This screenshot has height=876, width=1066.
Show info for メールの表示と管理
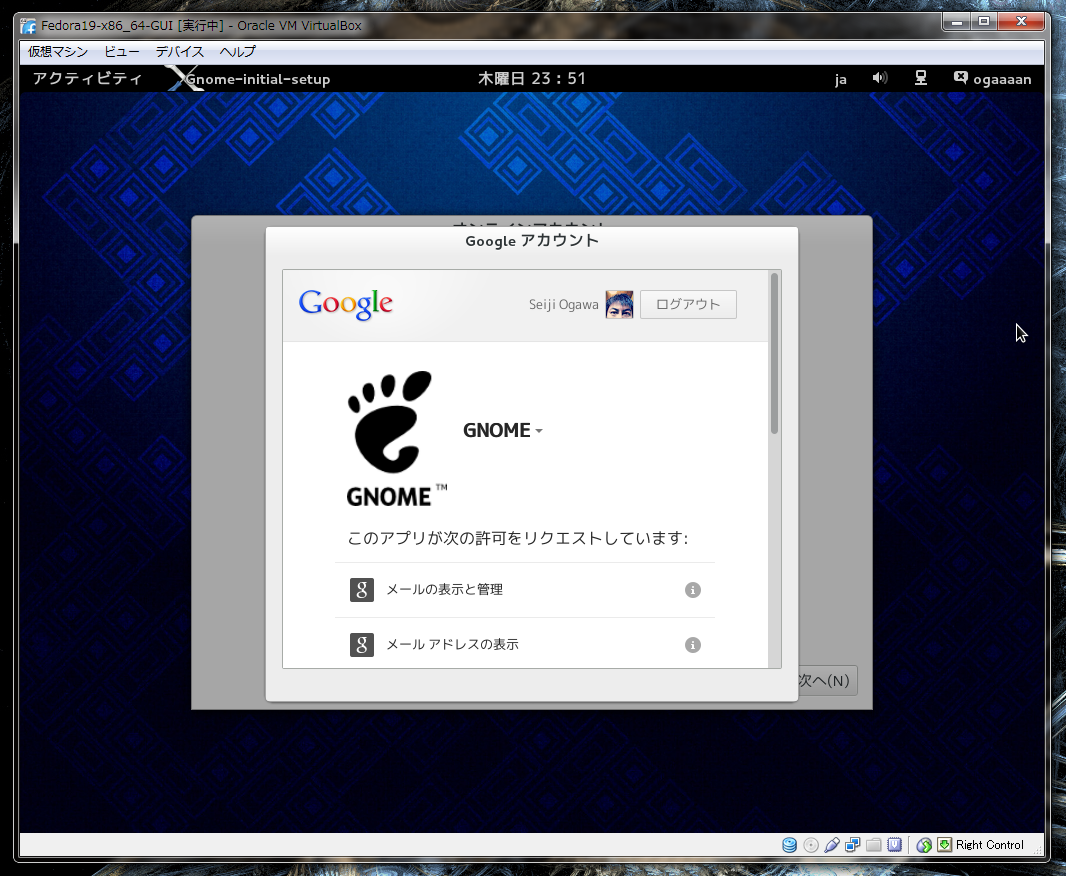click(693, 590)
